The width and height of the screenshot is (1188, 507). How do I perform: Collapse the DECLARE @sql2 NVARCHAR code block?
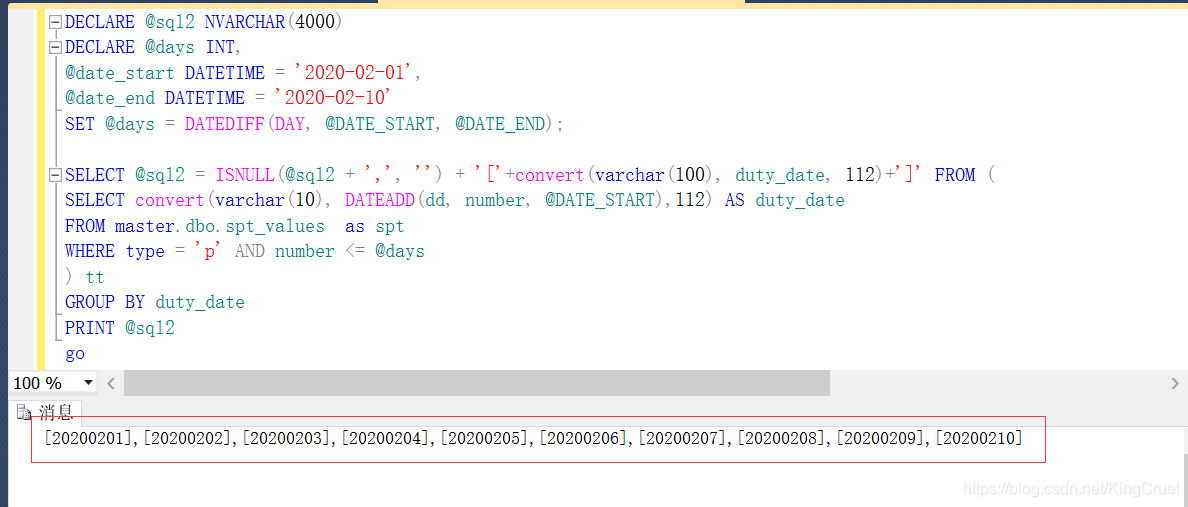[x=55, y=23]
